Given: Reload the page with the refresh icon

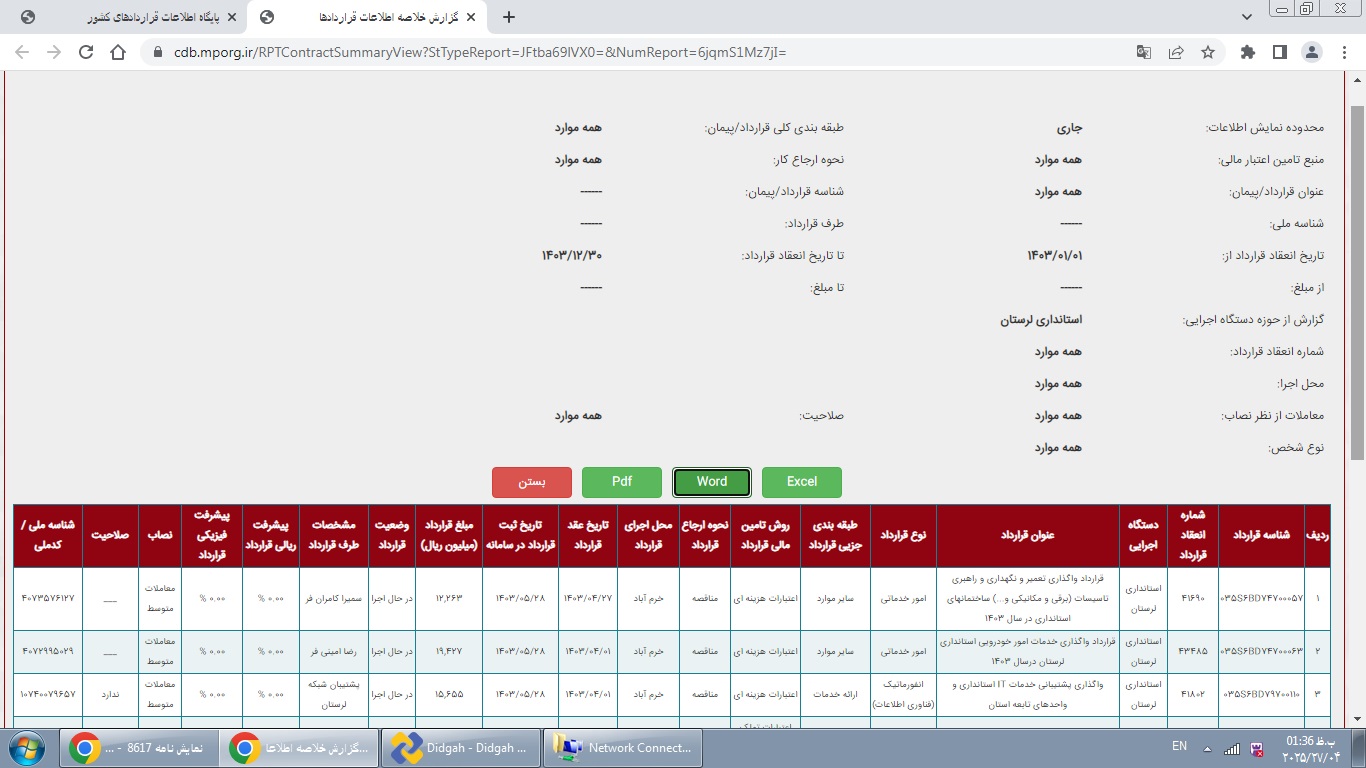Looking at the screenshot, I should (86, 52).
